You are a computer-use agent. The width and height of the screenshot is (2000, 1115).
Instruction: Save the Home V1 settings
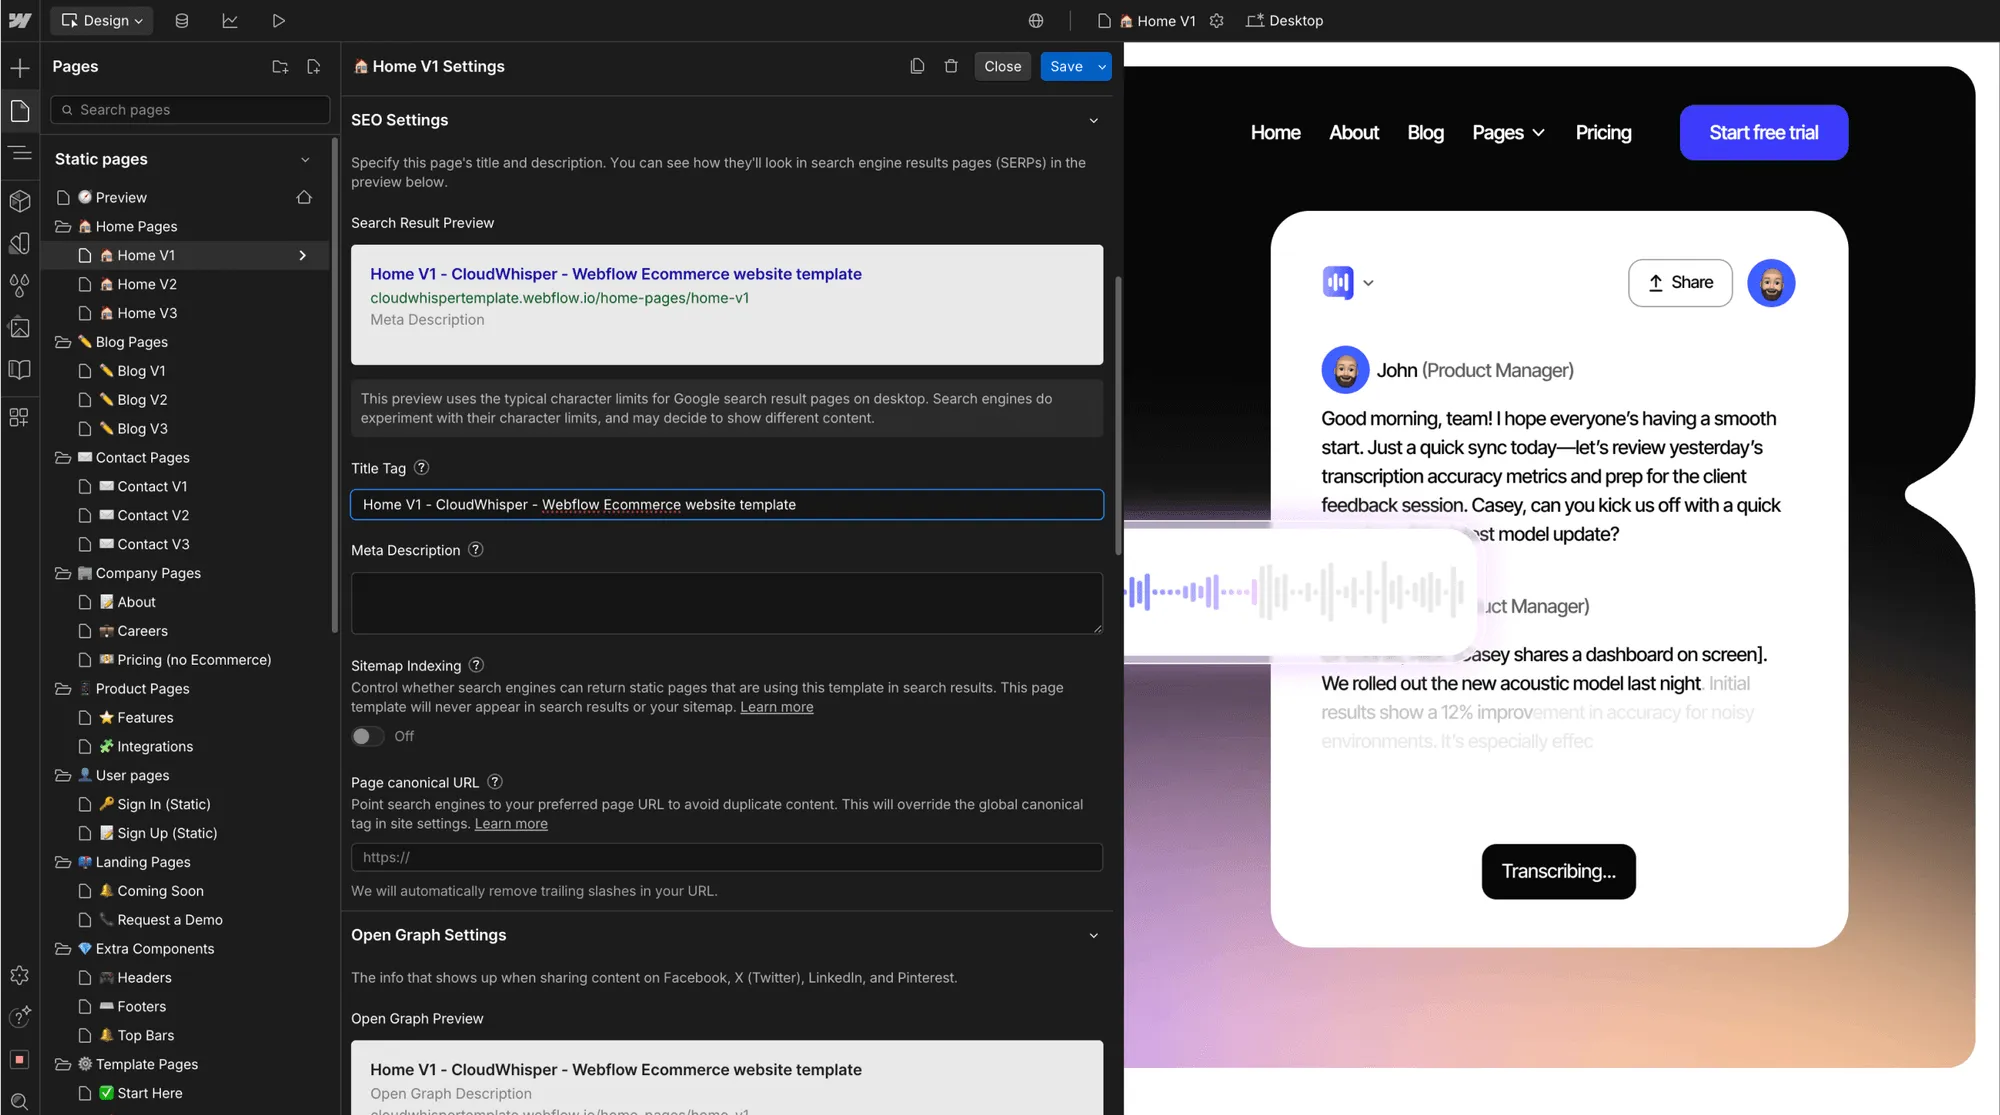click(1064, 66)
